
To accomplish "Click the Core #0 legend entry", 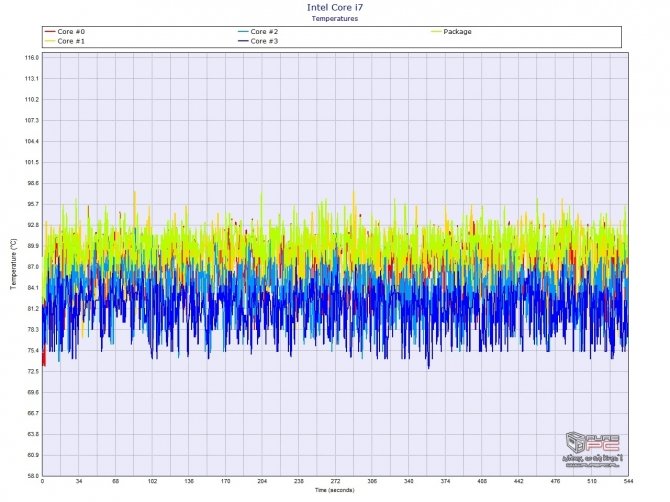I will pos(65,32).
